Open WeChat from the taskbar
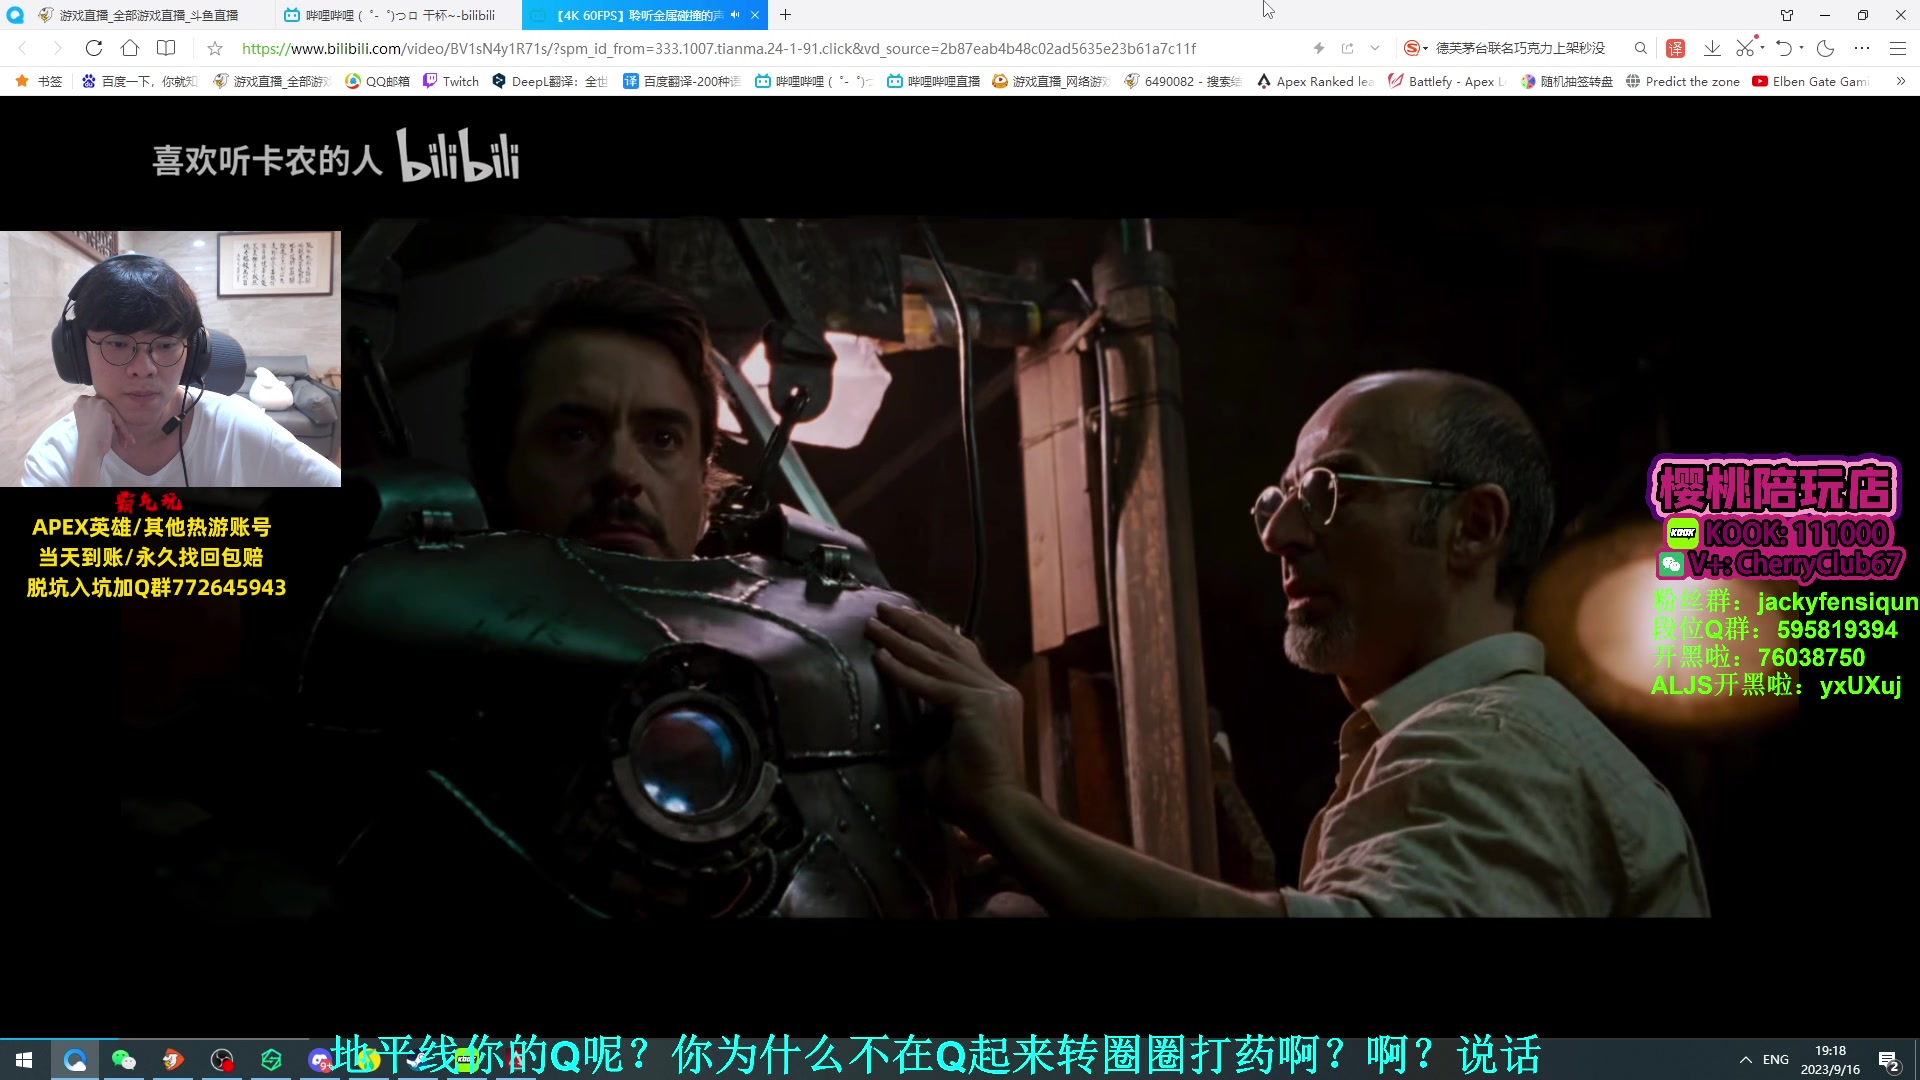The height and width of the screenshot is (1080, 1920). click(x=123, y=1059)
